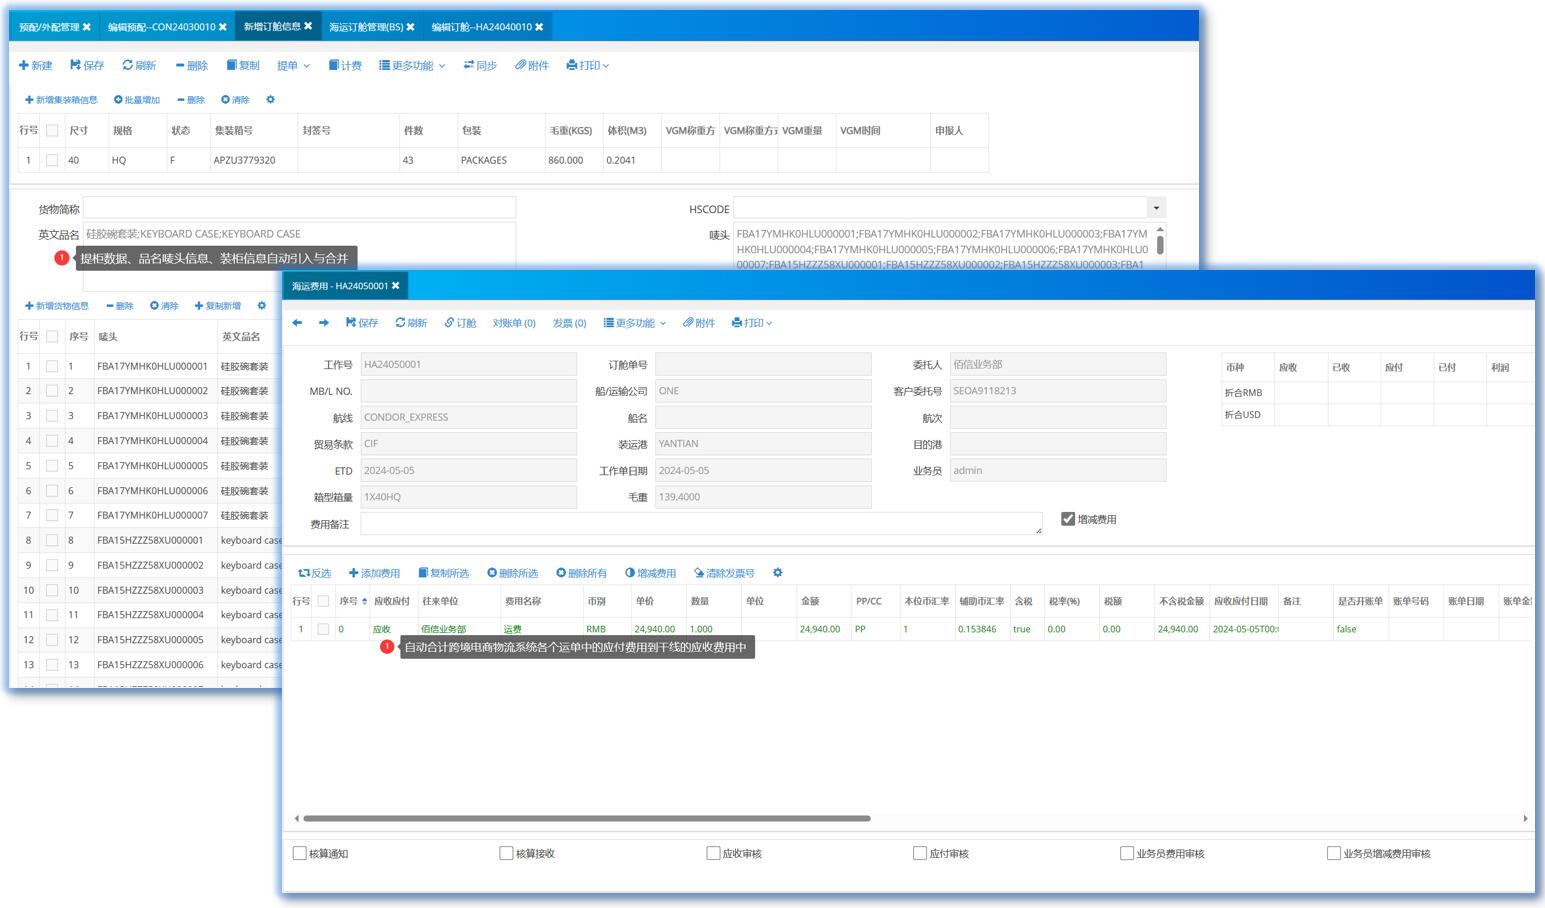
Task: Click the forward arrow in 海运费用 toolbar
Action: click(x=323, y=323)
